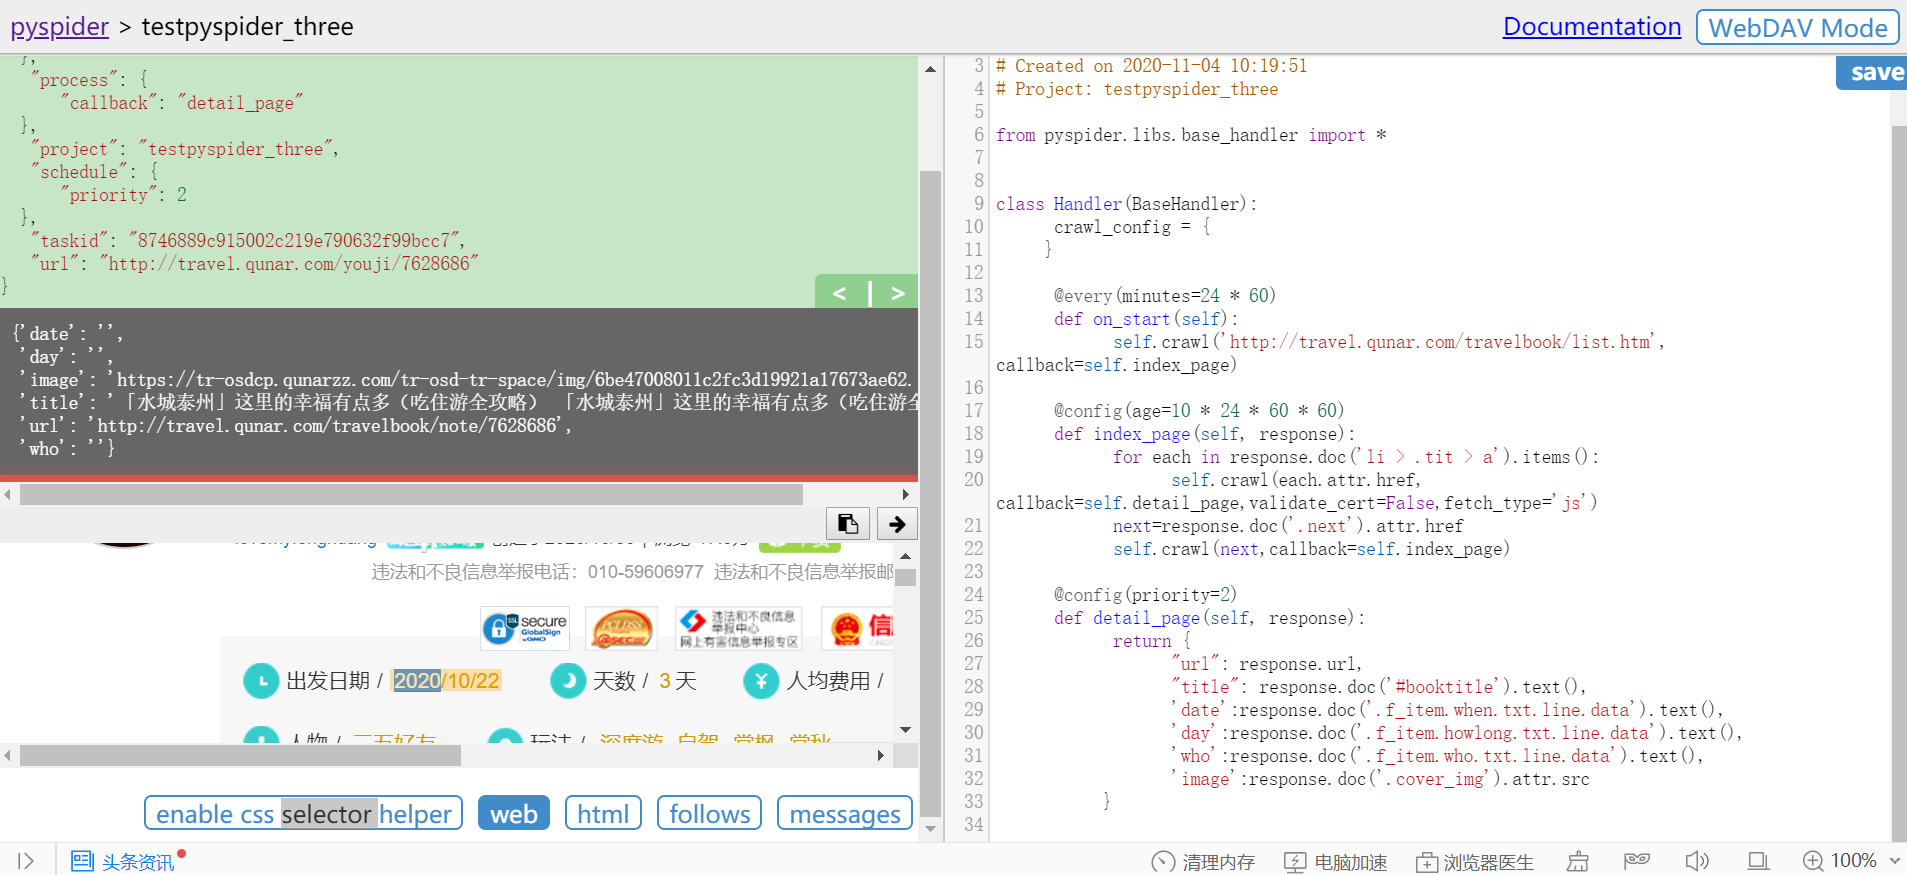Screen dimensions: 1907x875
Task: Click the youji/7628686 url in task JSON
Action: [289, 264]
